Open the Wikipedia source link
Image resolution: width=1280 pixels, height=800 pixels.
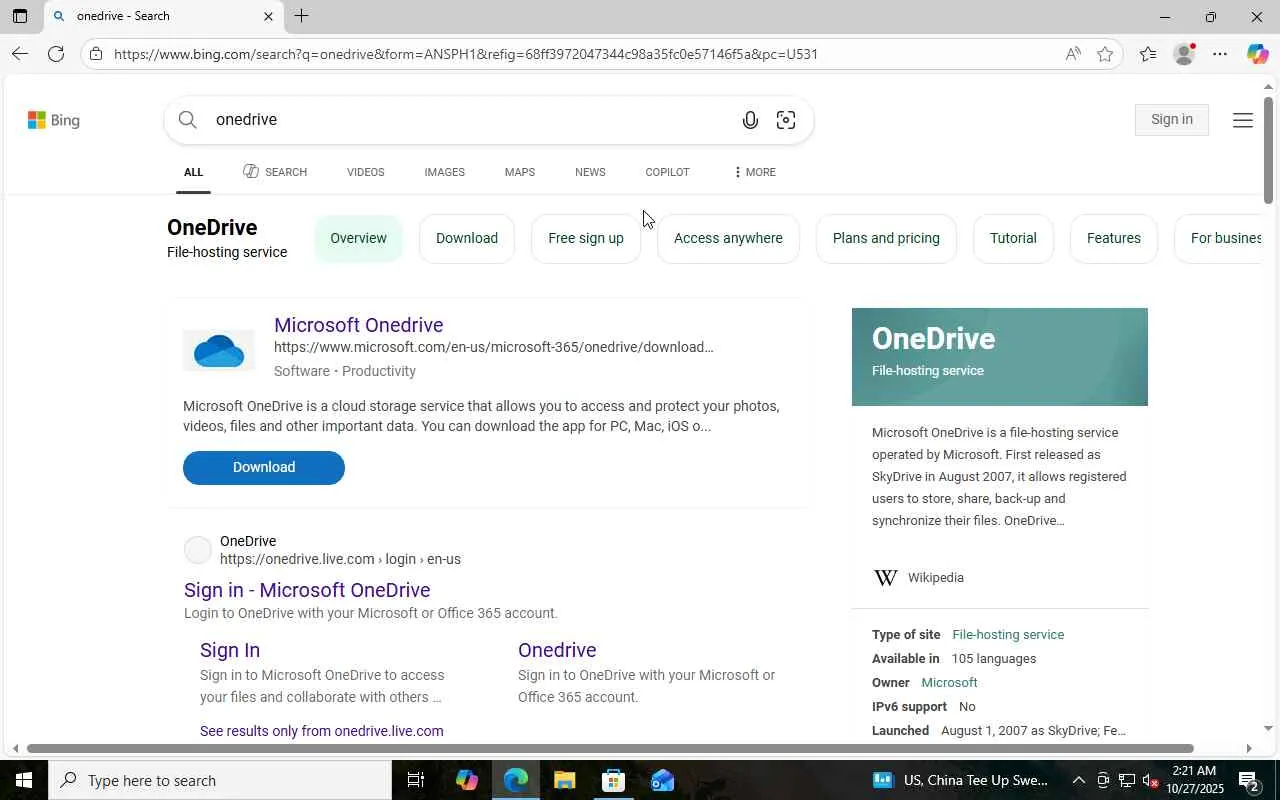point(935,578)
